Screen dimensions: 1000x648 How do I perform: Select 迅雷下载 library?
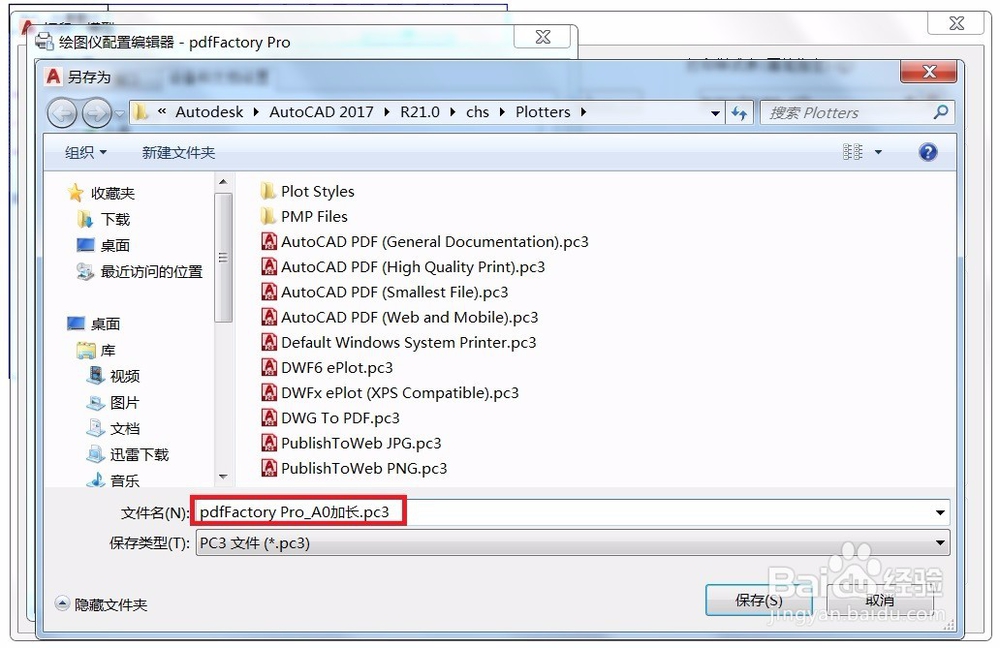128,454
